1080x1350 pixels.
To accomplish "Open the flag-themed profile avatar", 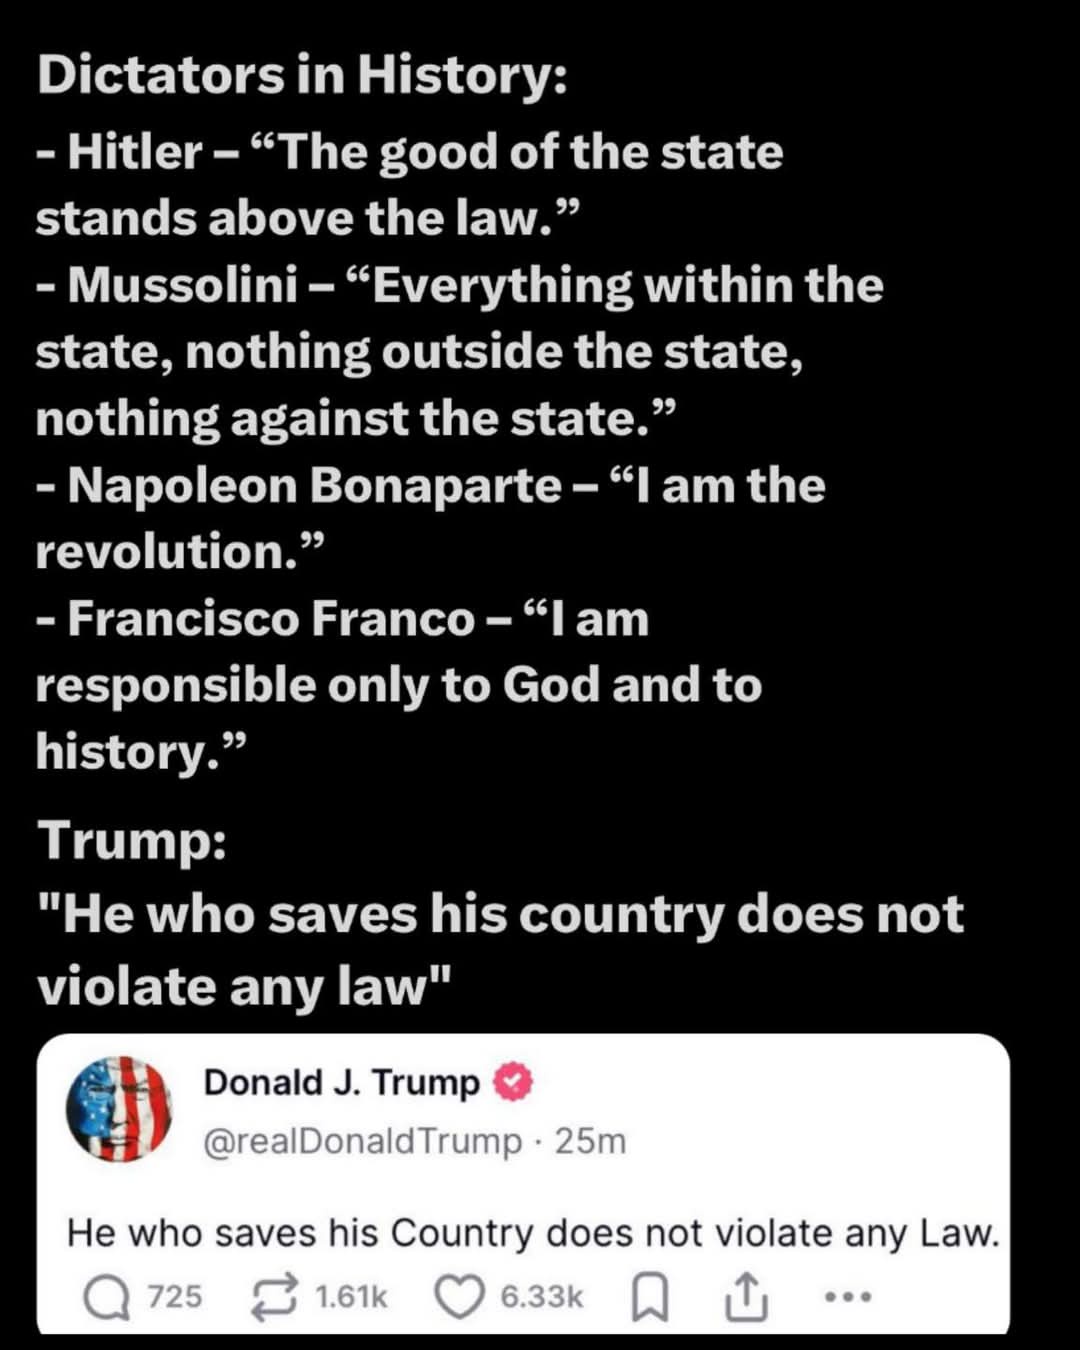I will (x=119, y=1109).
